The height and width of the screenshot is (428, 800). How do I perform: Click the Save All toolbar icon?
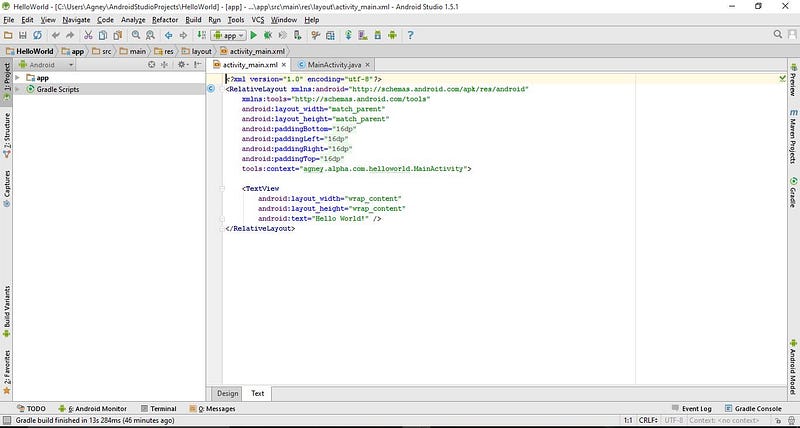(22, 35)
